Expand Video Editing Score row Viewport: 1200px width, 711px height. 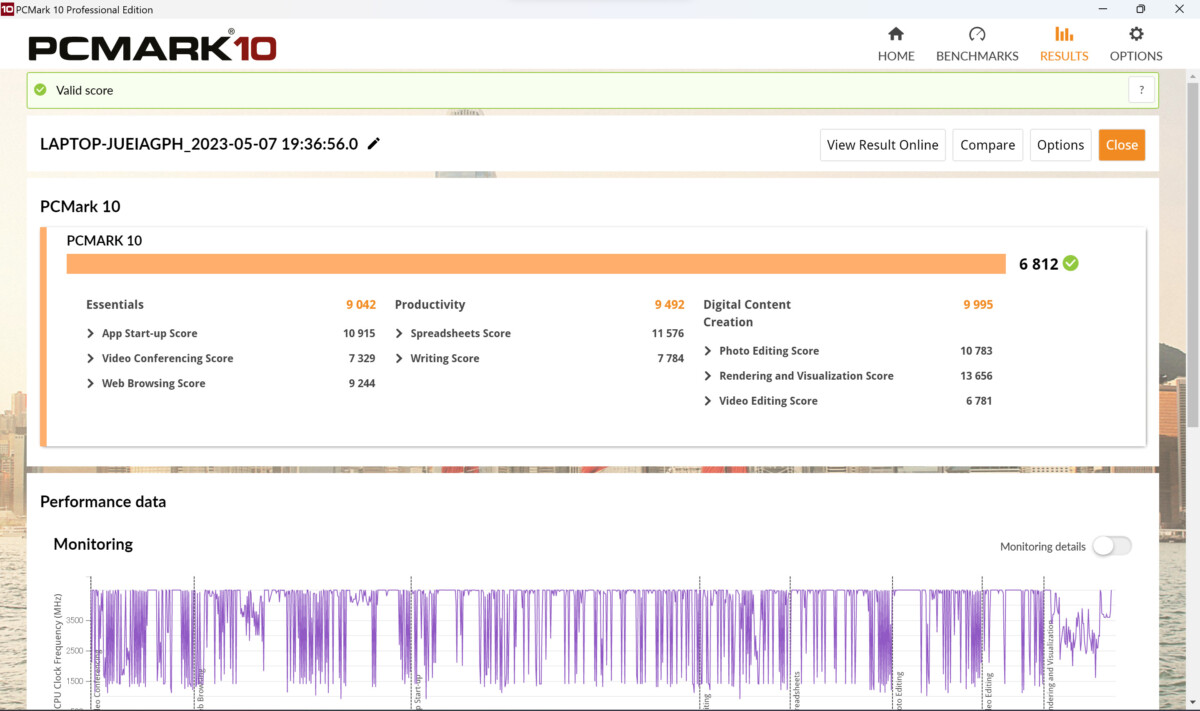708,401
